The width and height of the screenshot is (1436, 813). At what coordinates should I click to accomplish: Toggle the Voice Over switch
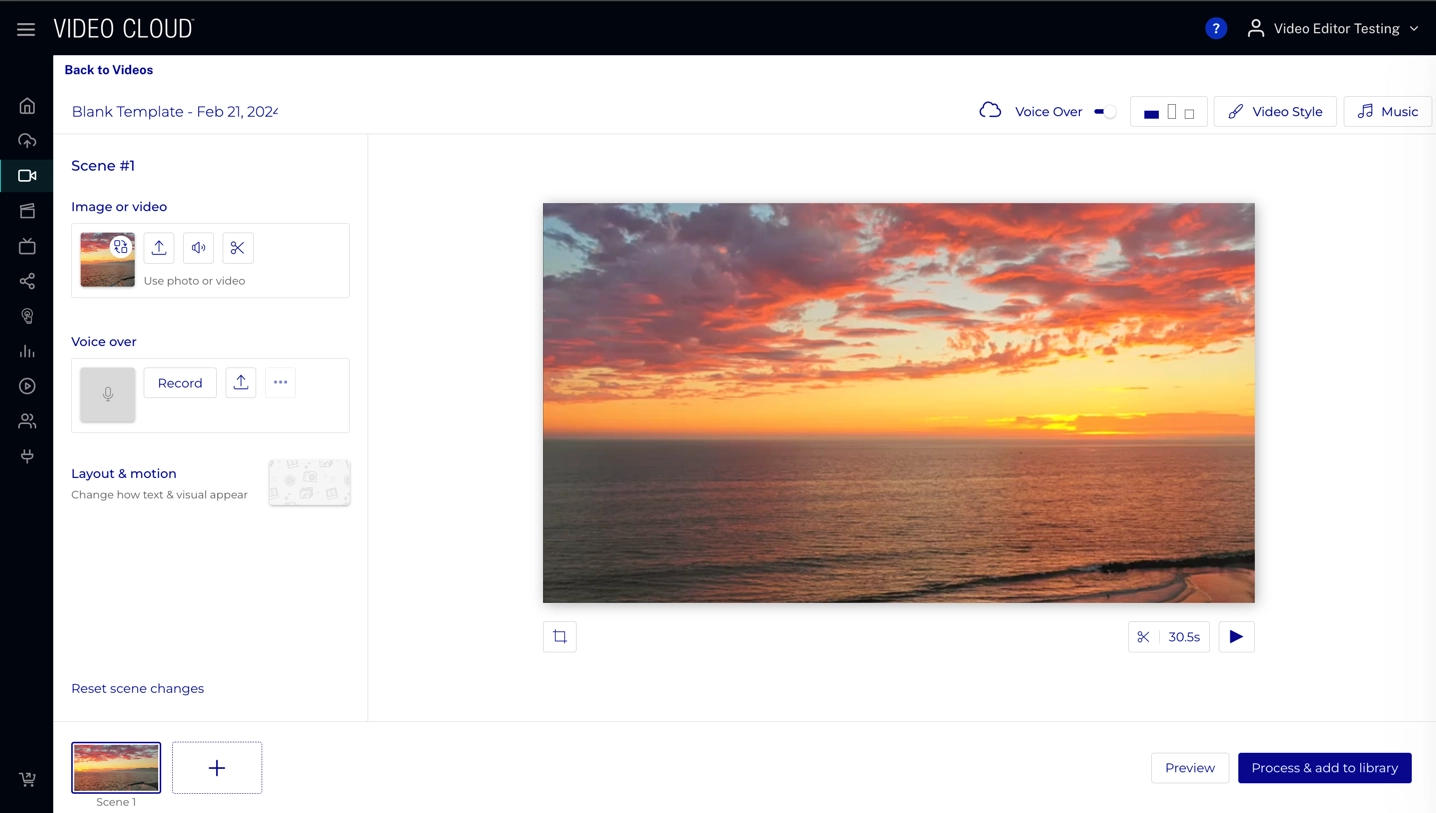pyautogui.click(x=1104, y=112)
